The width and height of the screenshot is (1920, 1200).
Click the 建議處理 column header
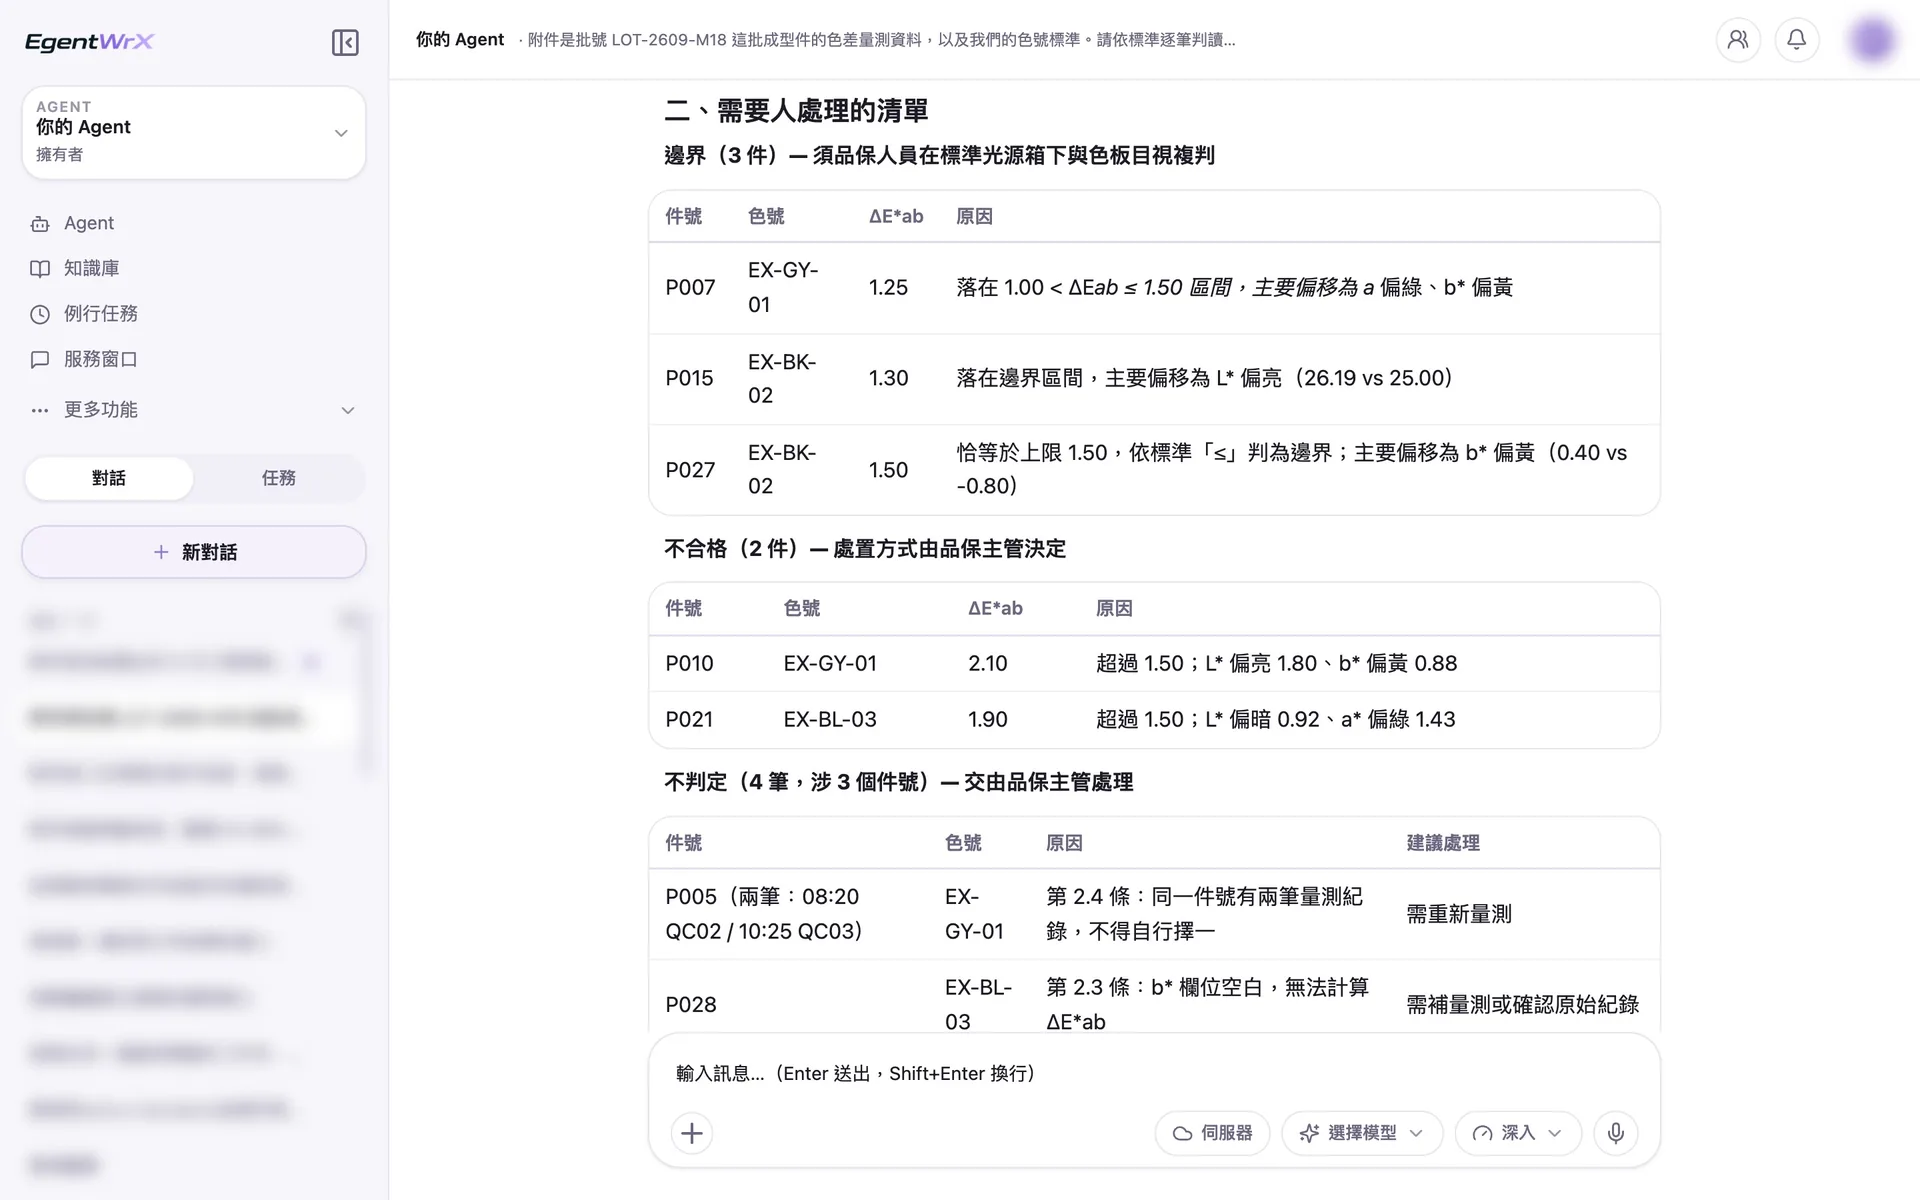(1443, 843)
